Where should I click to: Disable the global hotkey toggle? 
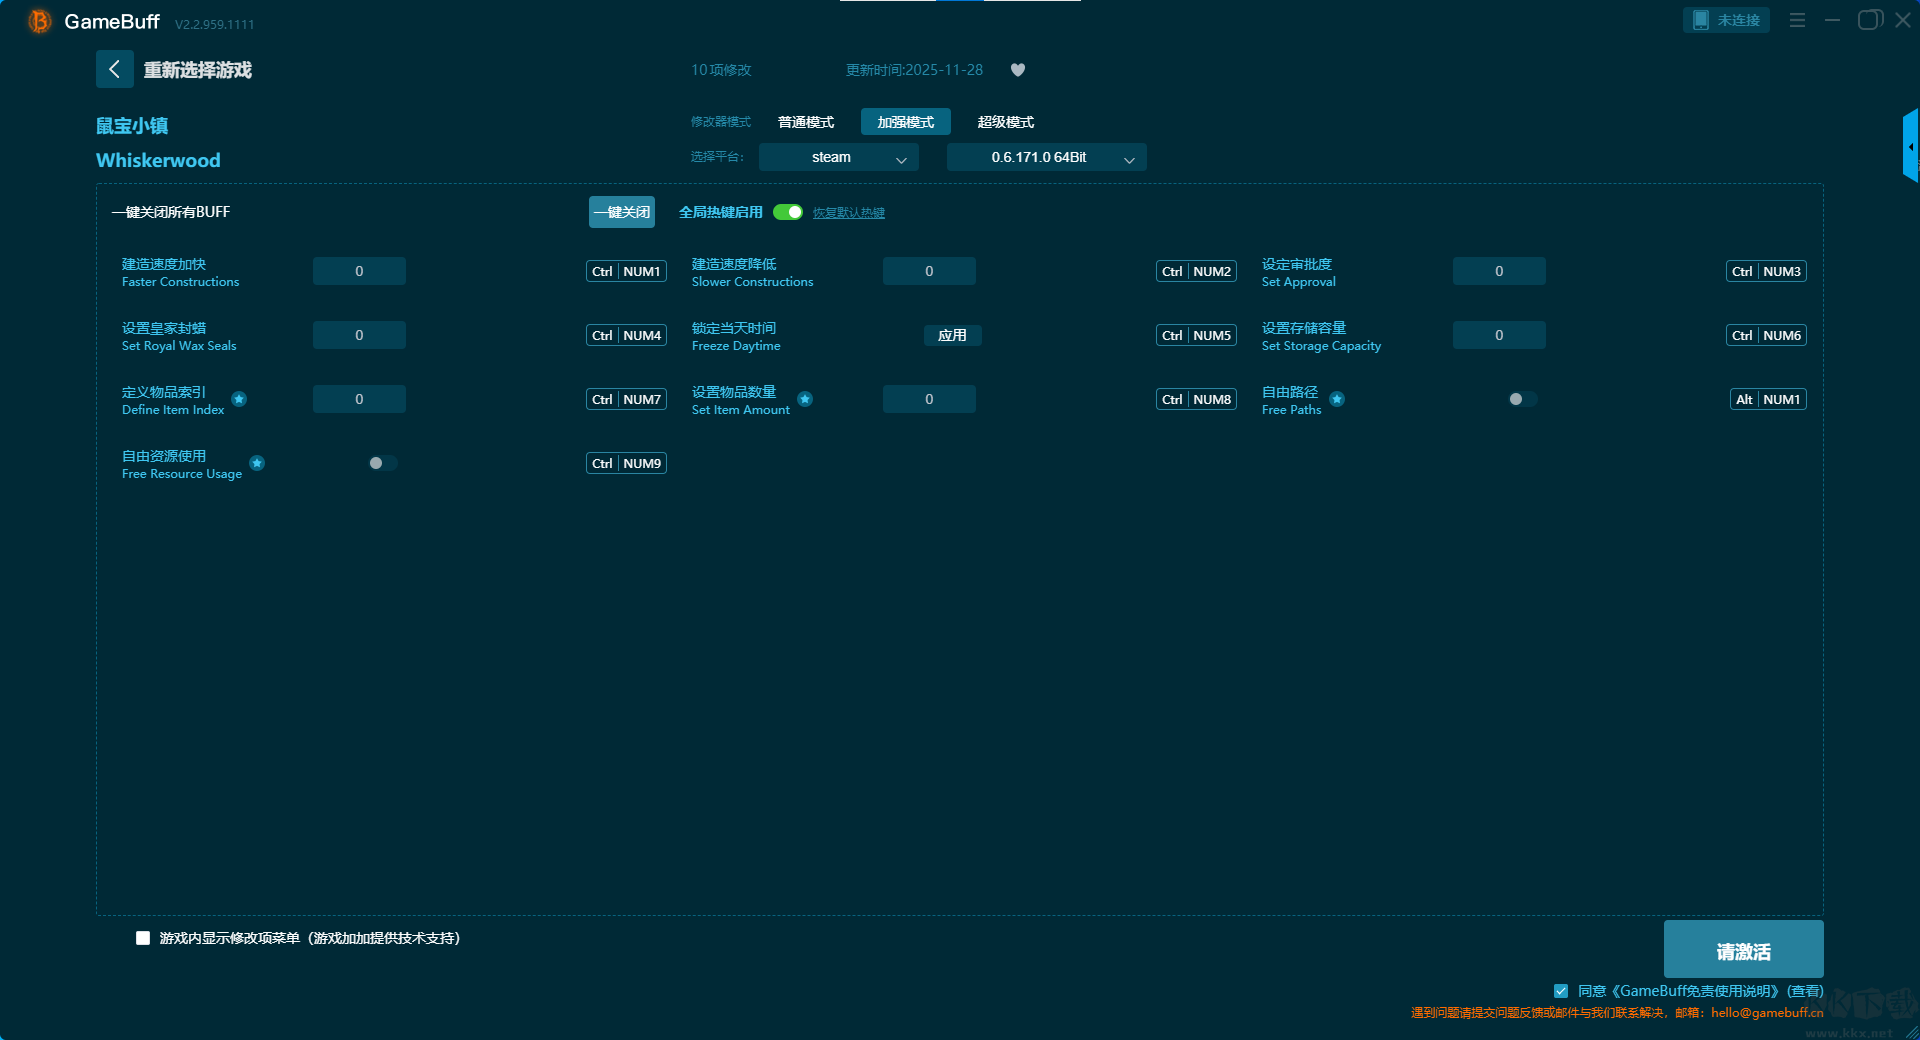[788, 212]
